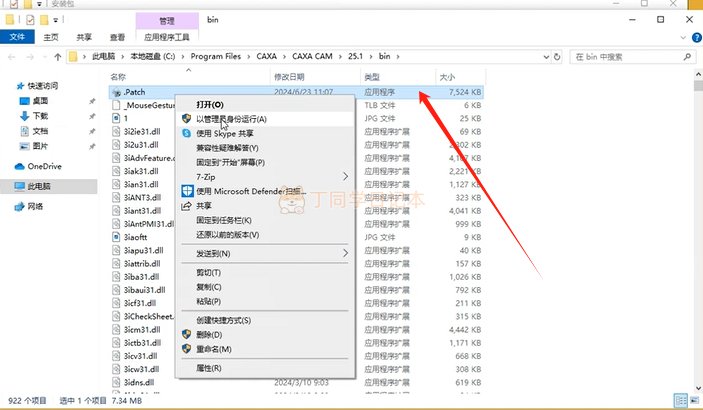The image size is (703, 410).
Task: Select OneDrive in the navigation pane
Action: 44,166
